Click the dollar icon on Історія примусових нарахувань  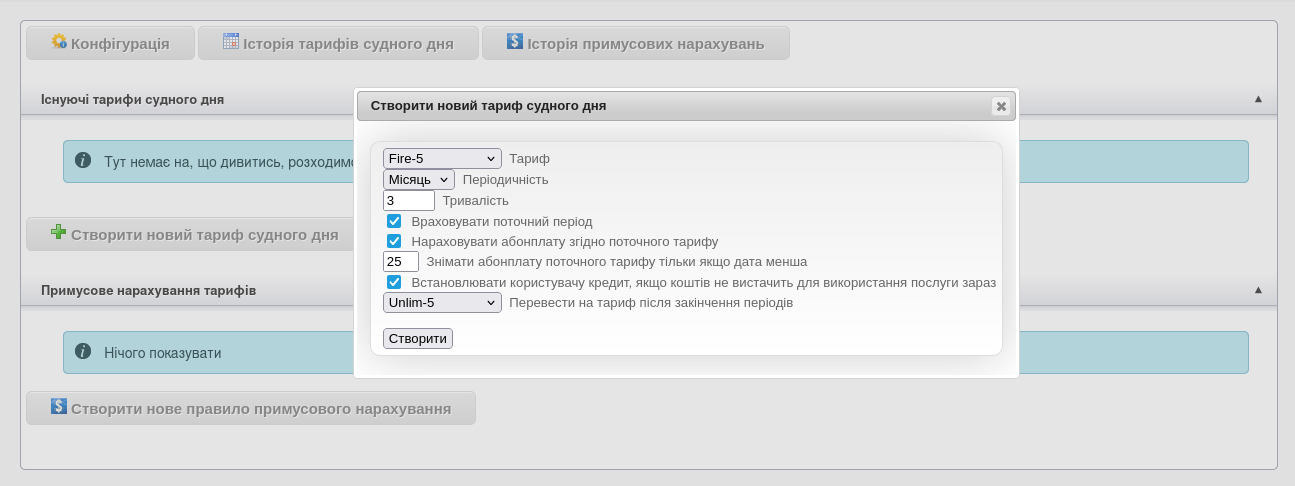tap(515, 42)
